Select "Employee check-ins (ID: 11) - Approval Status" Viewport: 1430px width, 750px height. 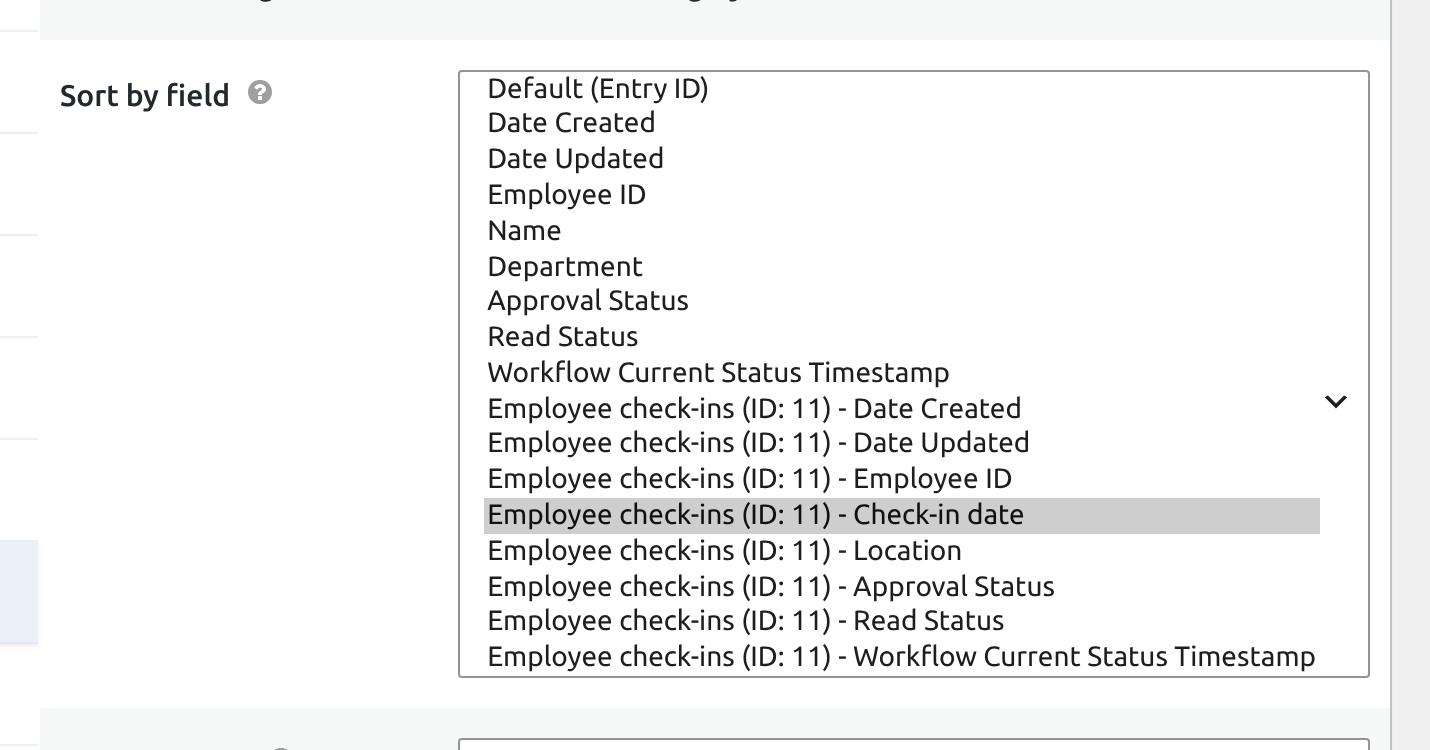point(902,587)
